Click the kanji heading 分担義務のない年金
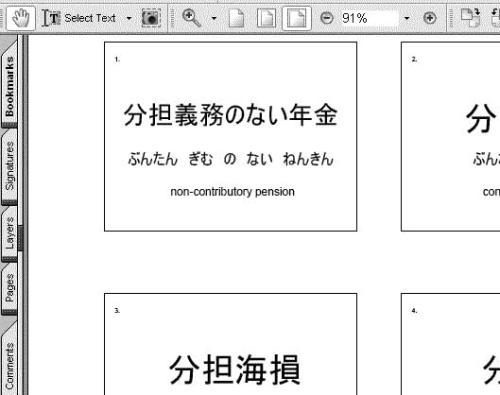Image resolution: width=500 pixels, height=395 pixels. point(231,115)
